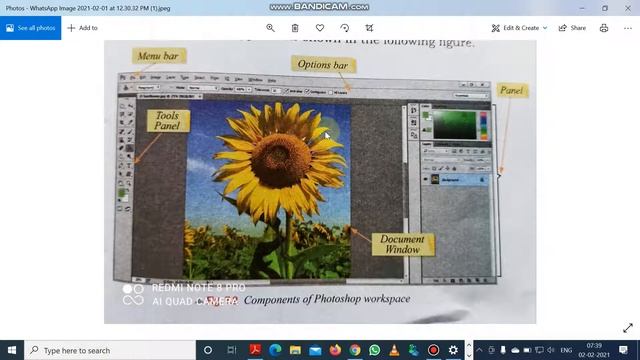Click the sunflower photo being viewed
The height and width of the screenshot is (360, 640).
tap(320, 182)
